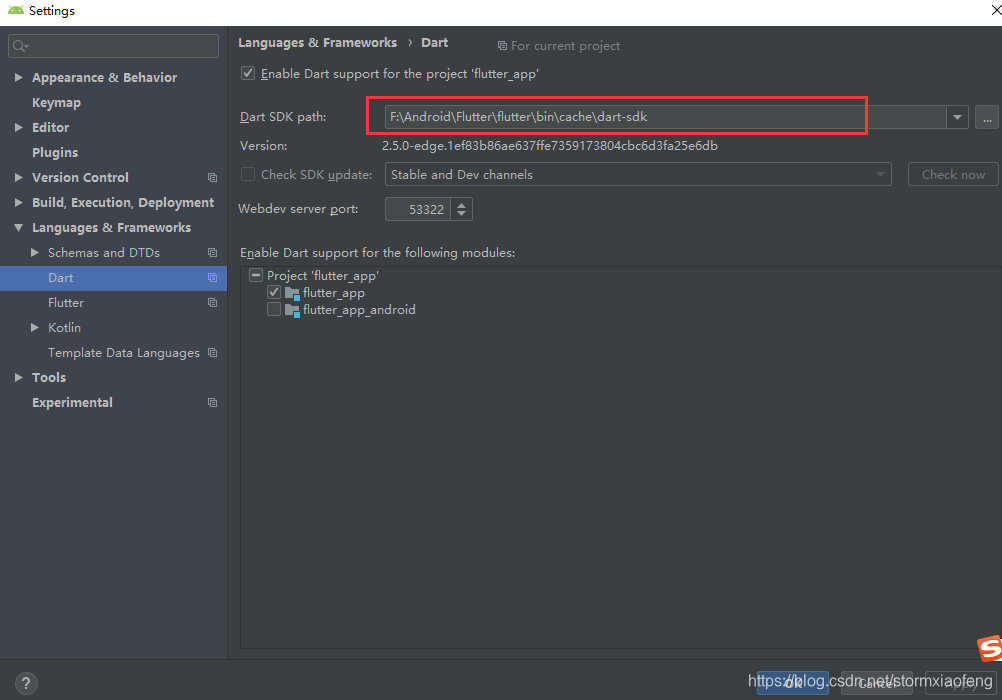Collapse the Languages & Frameworks section

19,228
